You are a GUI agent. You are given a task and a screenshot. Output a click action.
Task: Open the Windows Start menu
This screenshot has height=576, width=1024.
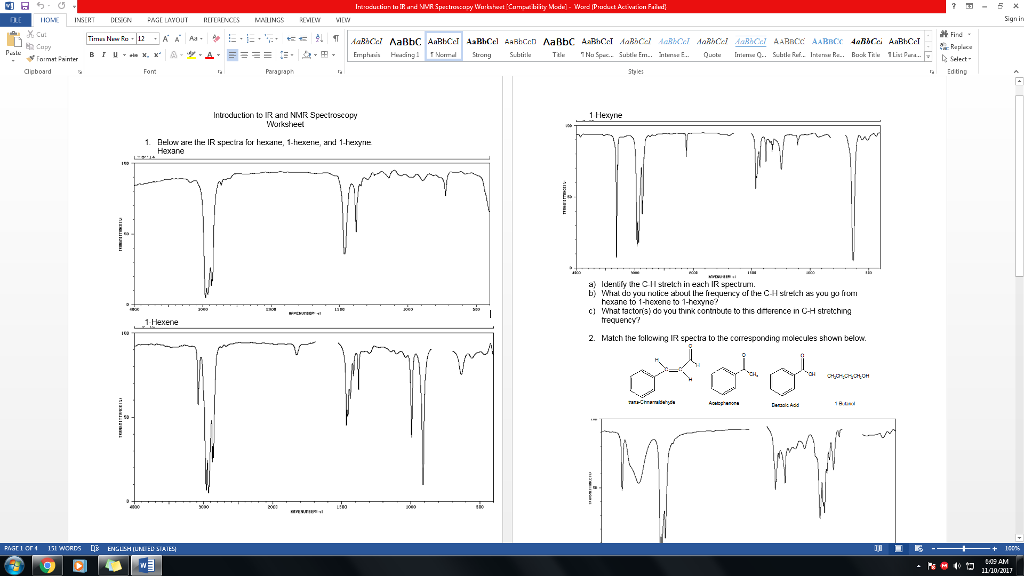pos(14,566)
